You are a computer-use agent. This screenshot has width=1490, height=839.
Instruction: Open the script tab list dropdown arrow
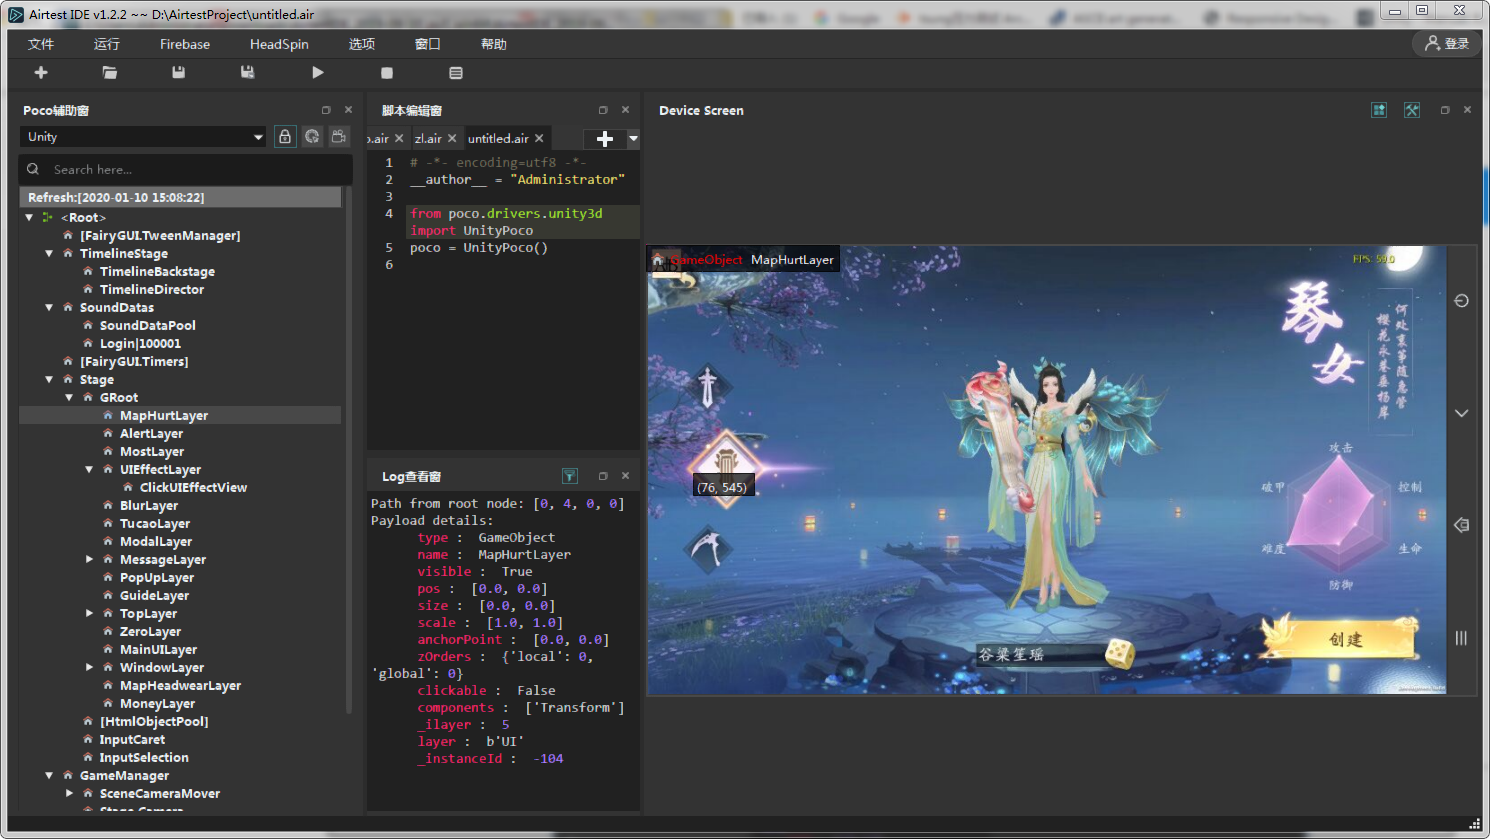(x=633, y=139)
